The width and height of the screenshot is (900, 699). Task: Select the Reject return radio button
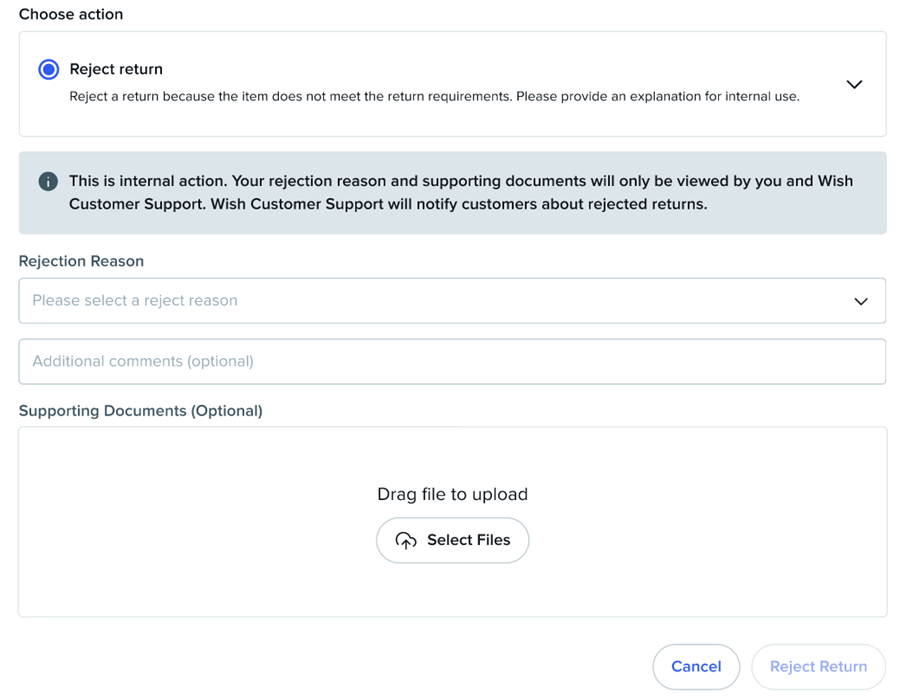point(48,70)
